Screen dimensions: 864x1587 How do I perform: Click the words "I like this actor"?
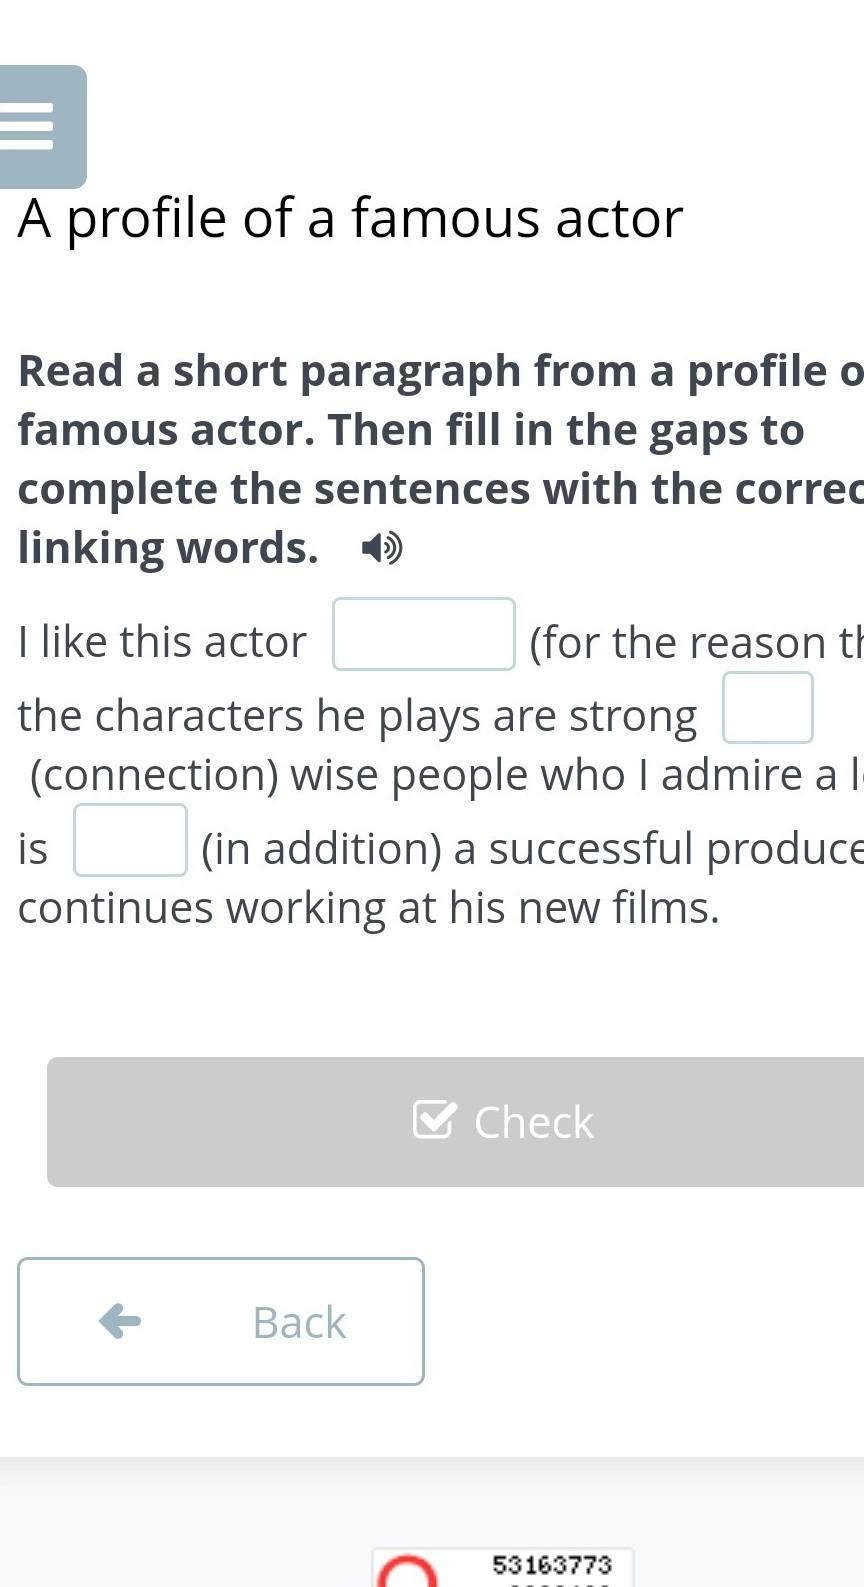click(162, 642)
